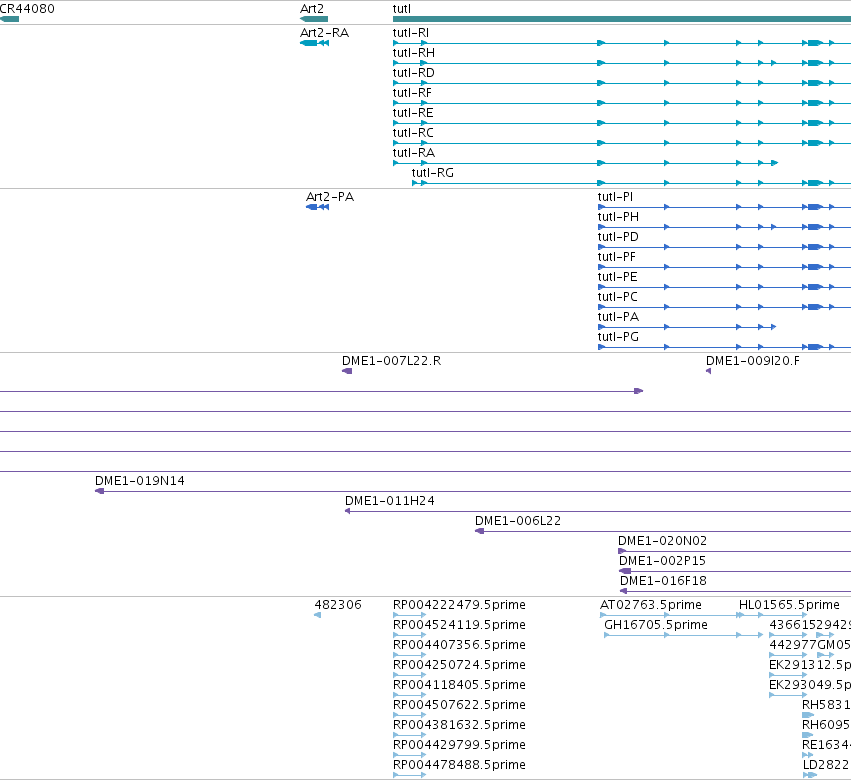This screenshot has width=851, height=780.
Task: Select the Art2-PA protein label
Action: tap(330, 196)
